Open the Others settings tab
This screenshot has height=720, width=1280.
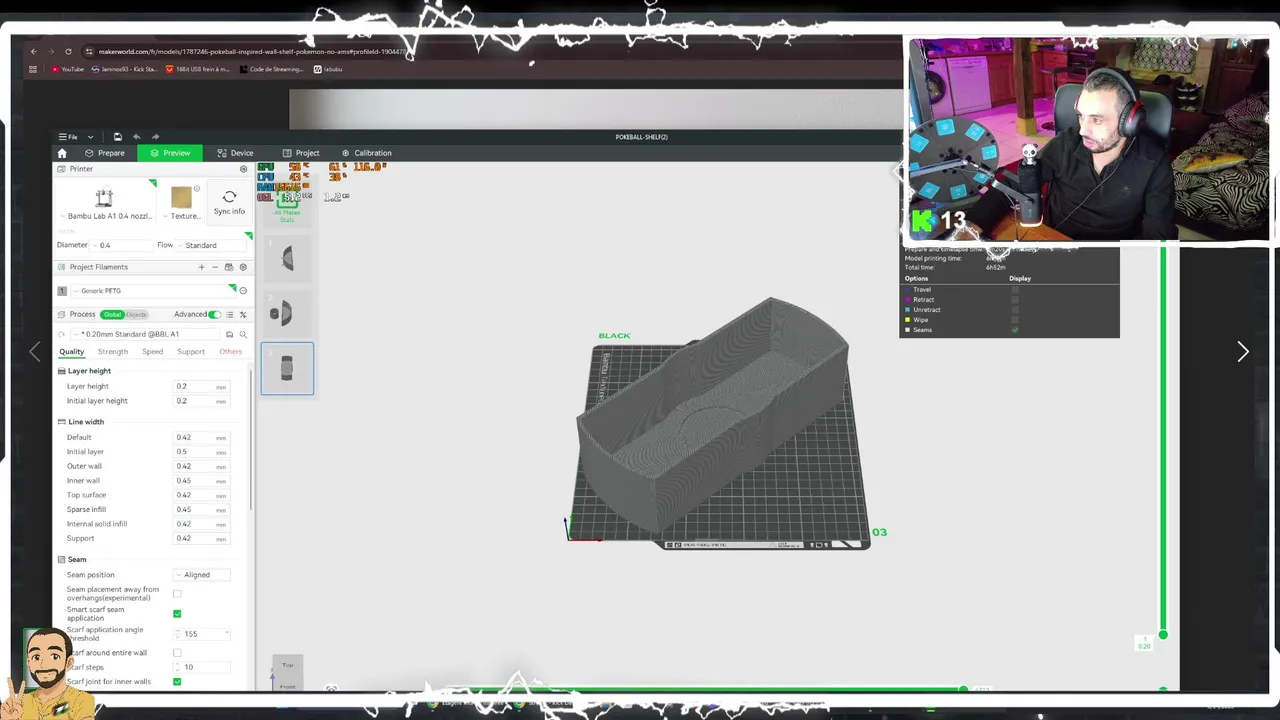[231, 351]
